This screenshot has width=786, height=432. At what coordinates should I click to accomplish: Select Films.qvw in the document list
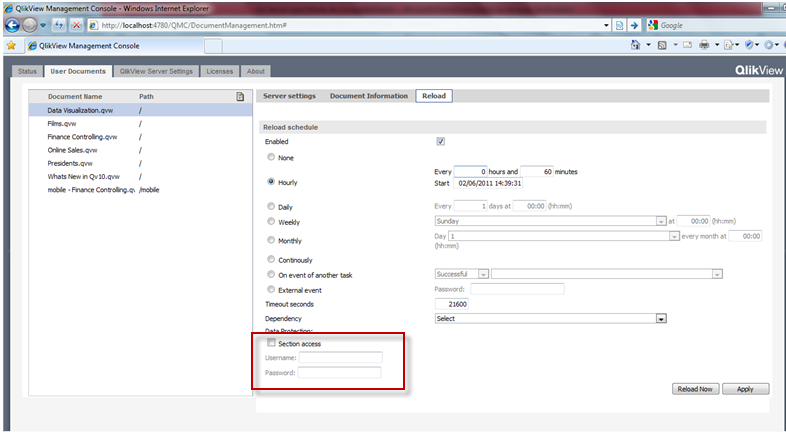coord(140,123)
